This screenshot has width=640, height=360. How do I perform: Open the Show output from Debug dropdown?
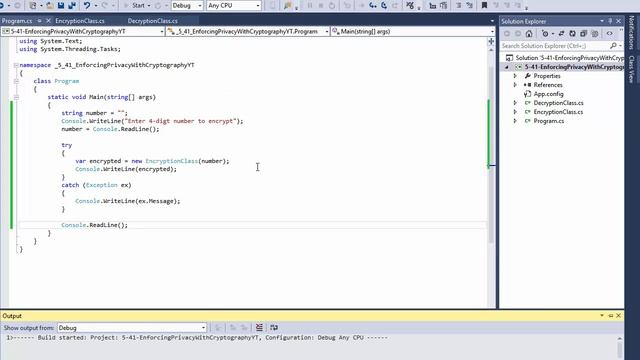tap(132, 328)
